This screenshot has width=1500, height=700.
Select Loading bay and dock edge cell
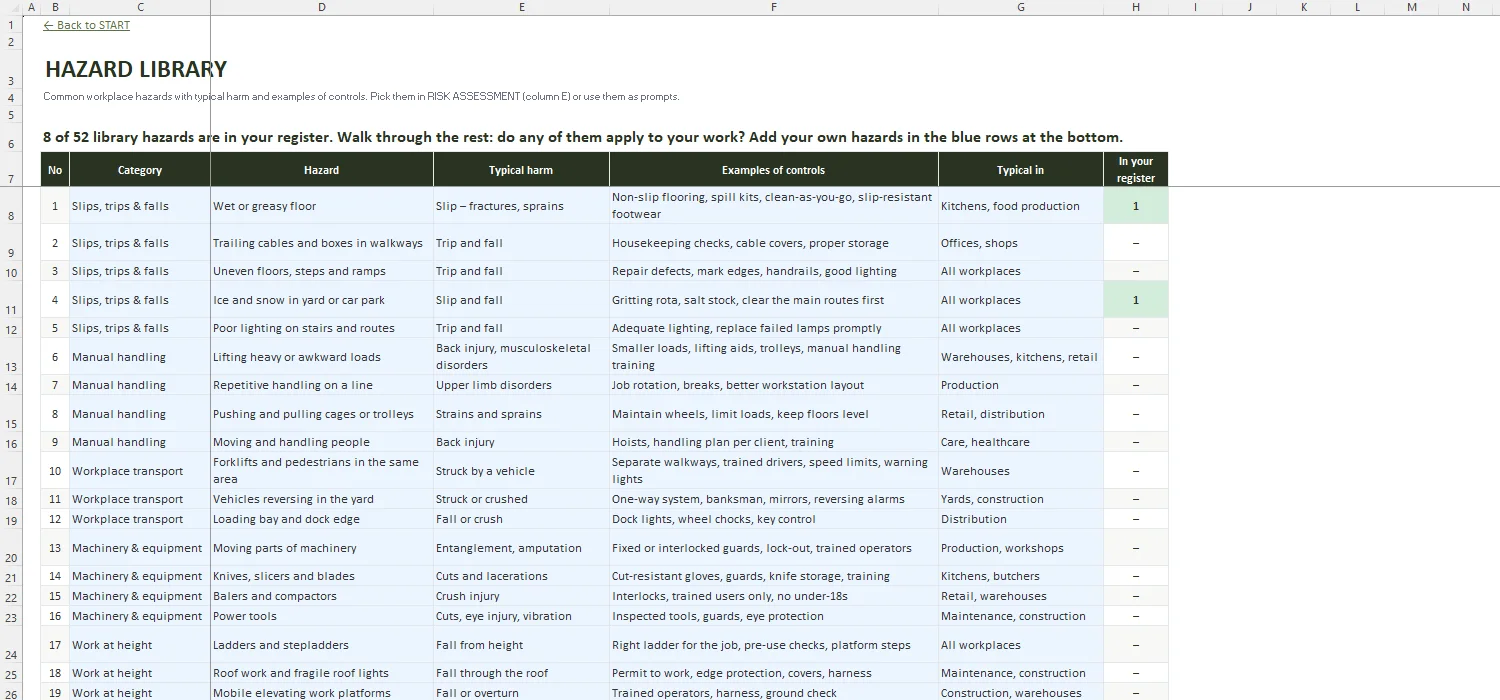click(x=322, y=519)
